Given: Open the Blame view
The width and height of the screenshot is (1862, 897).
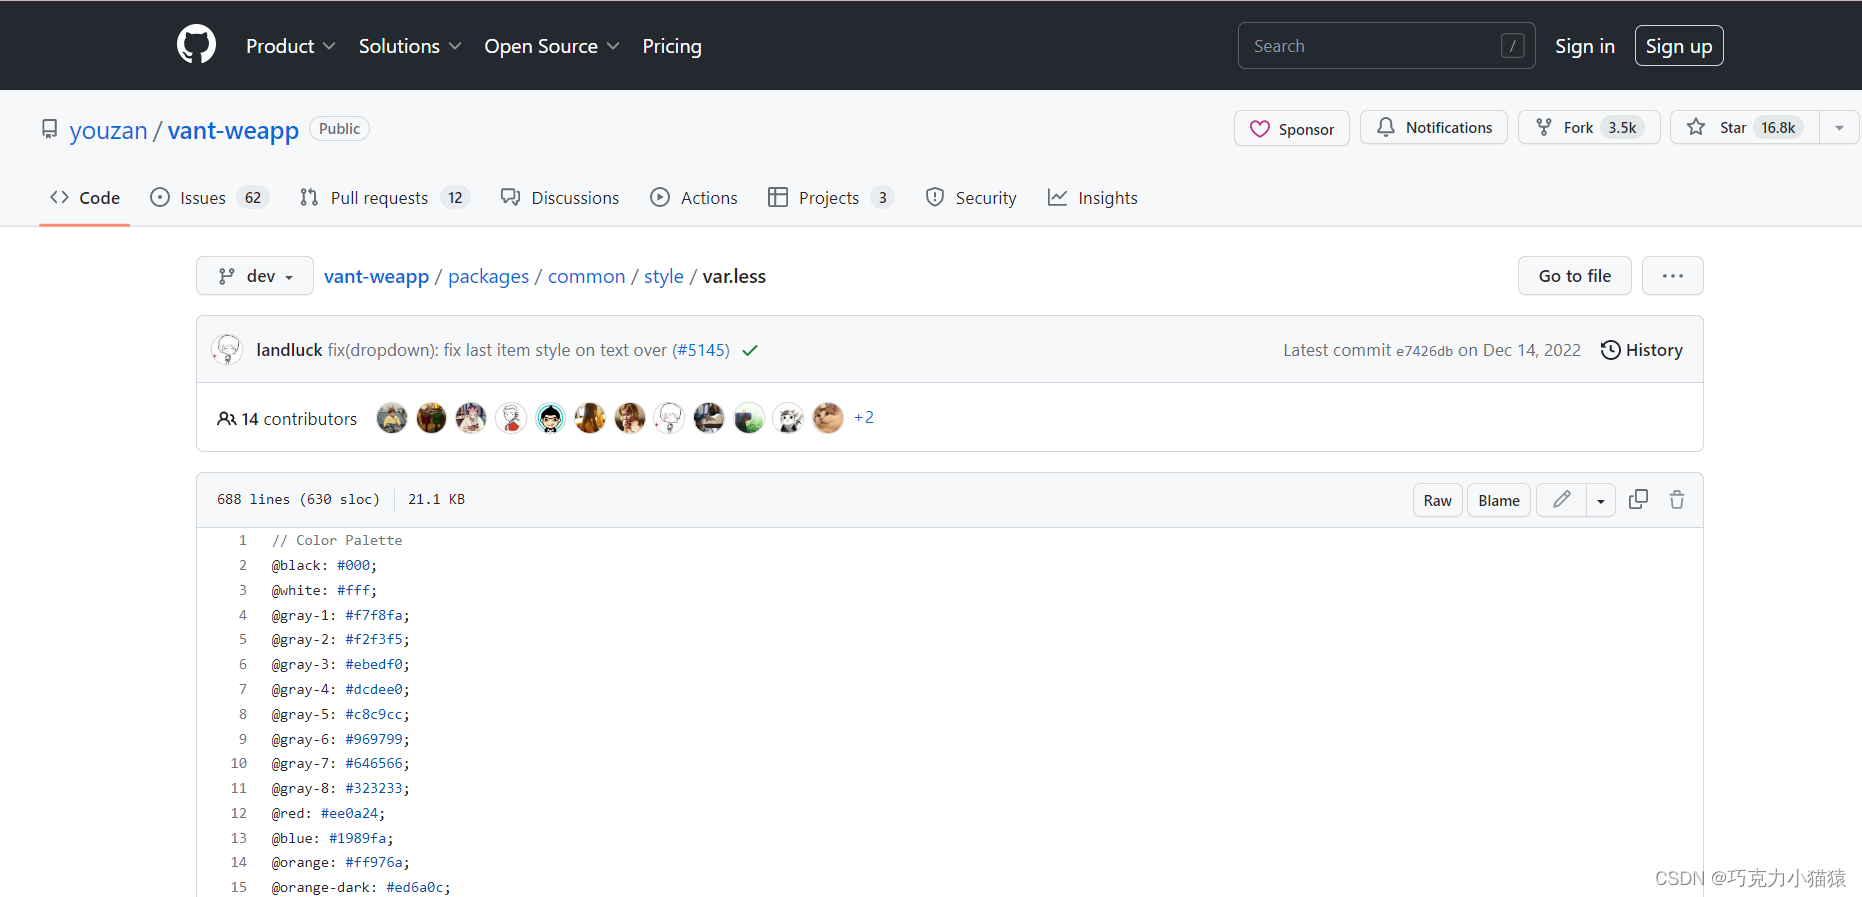Looking at the screenshot, I should click(1499, 500).
